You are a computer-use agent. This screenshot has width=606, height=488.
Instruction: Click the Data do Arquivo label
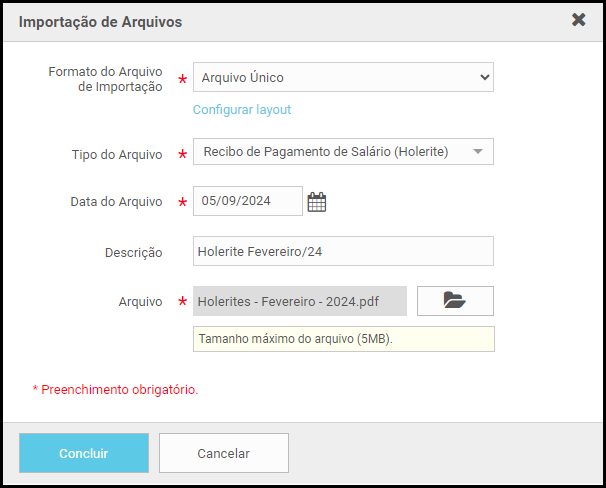(x=116, y=202)
